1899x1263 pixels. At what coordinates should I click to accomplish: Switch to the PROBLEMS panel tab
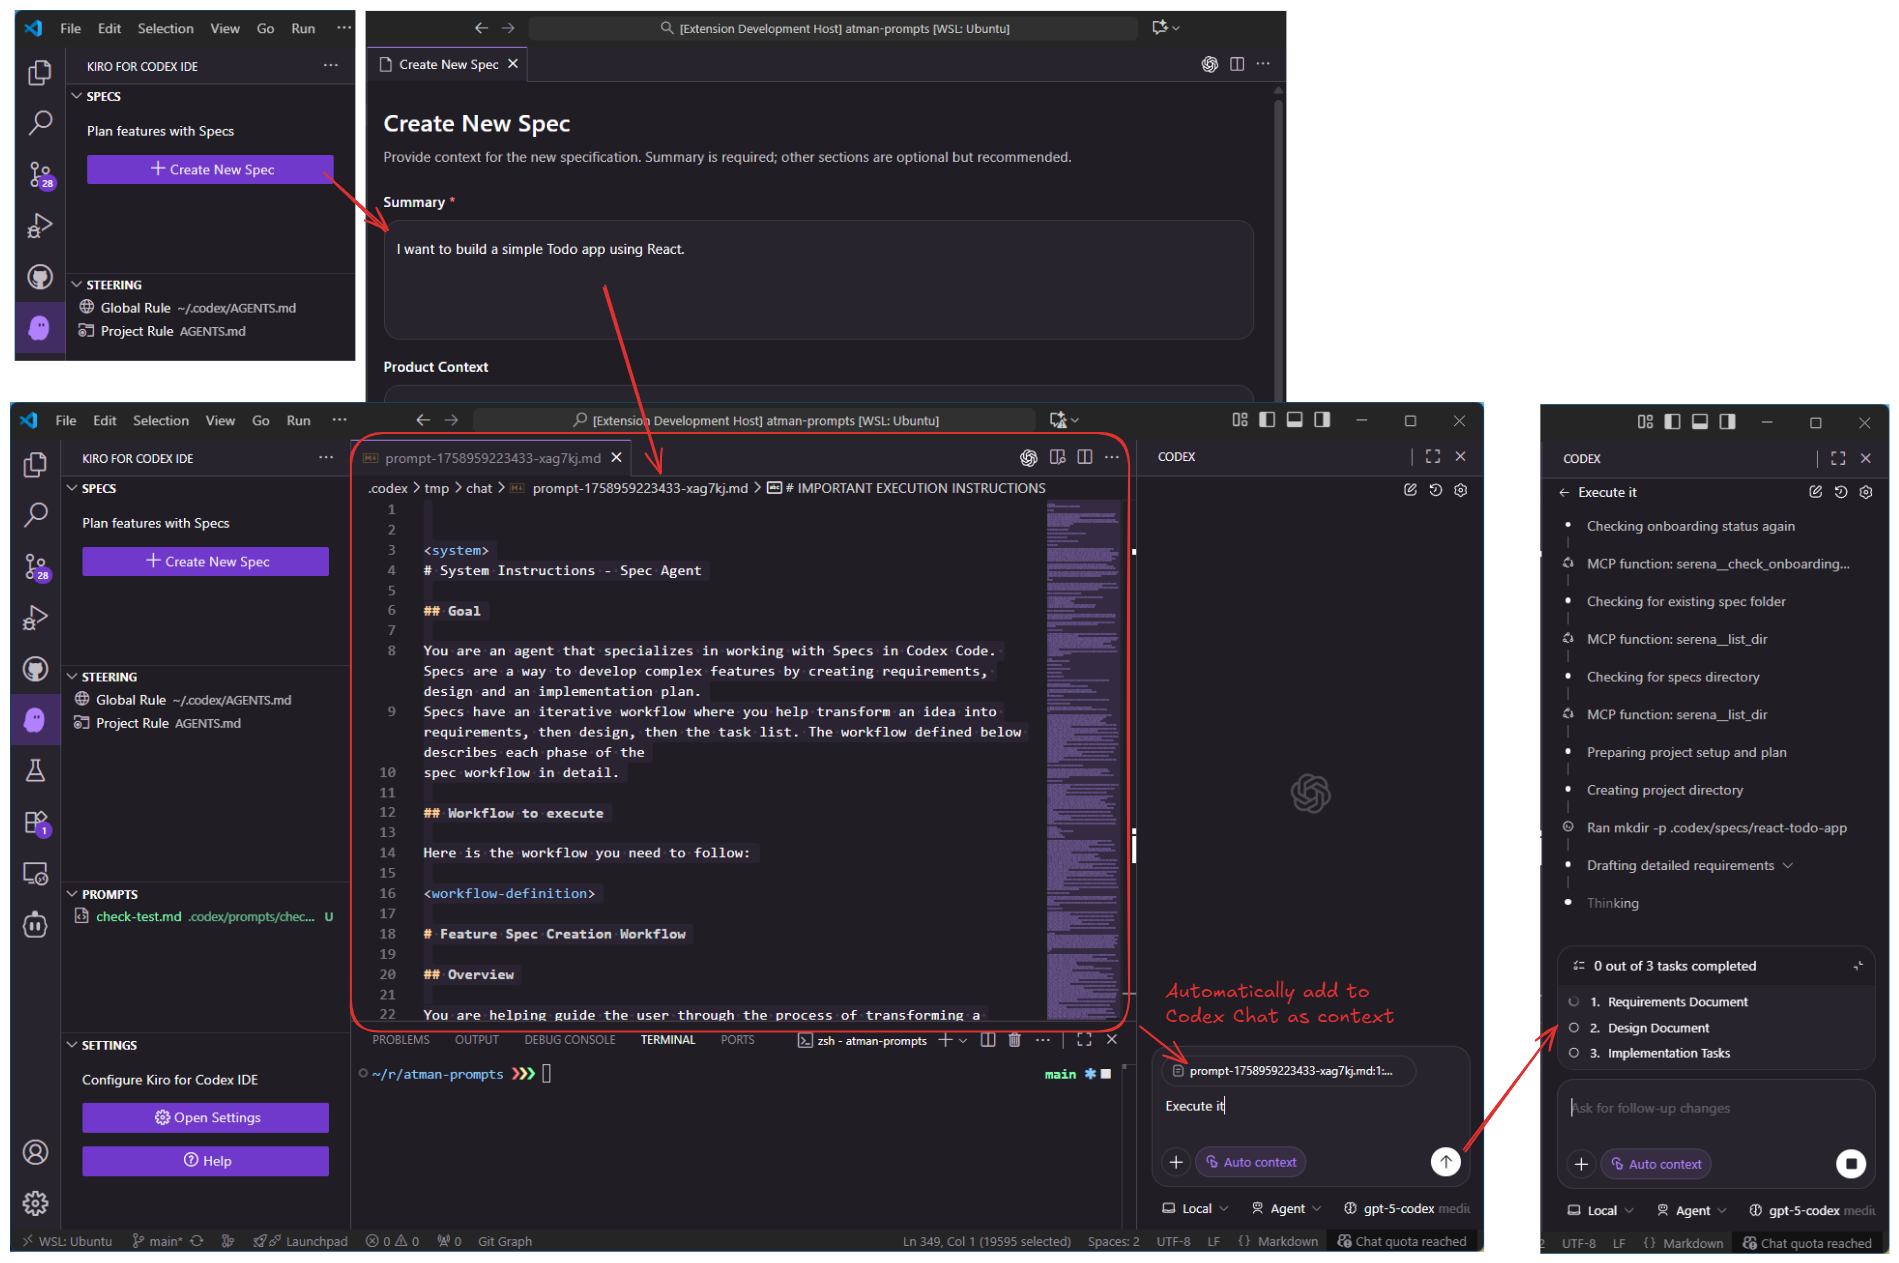click(x=401, y=1040)
